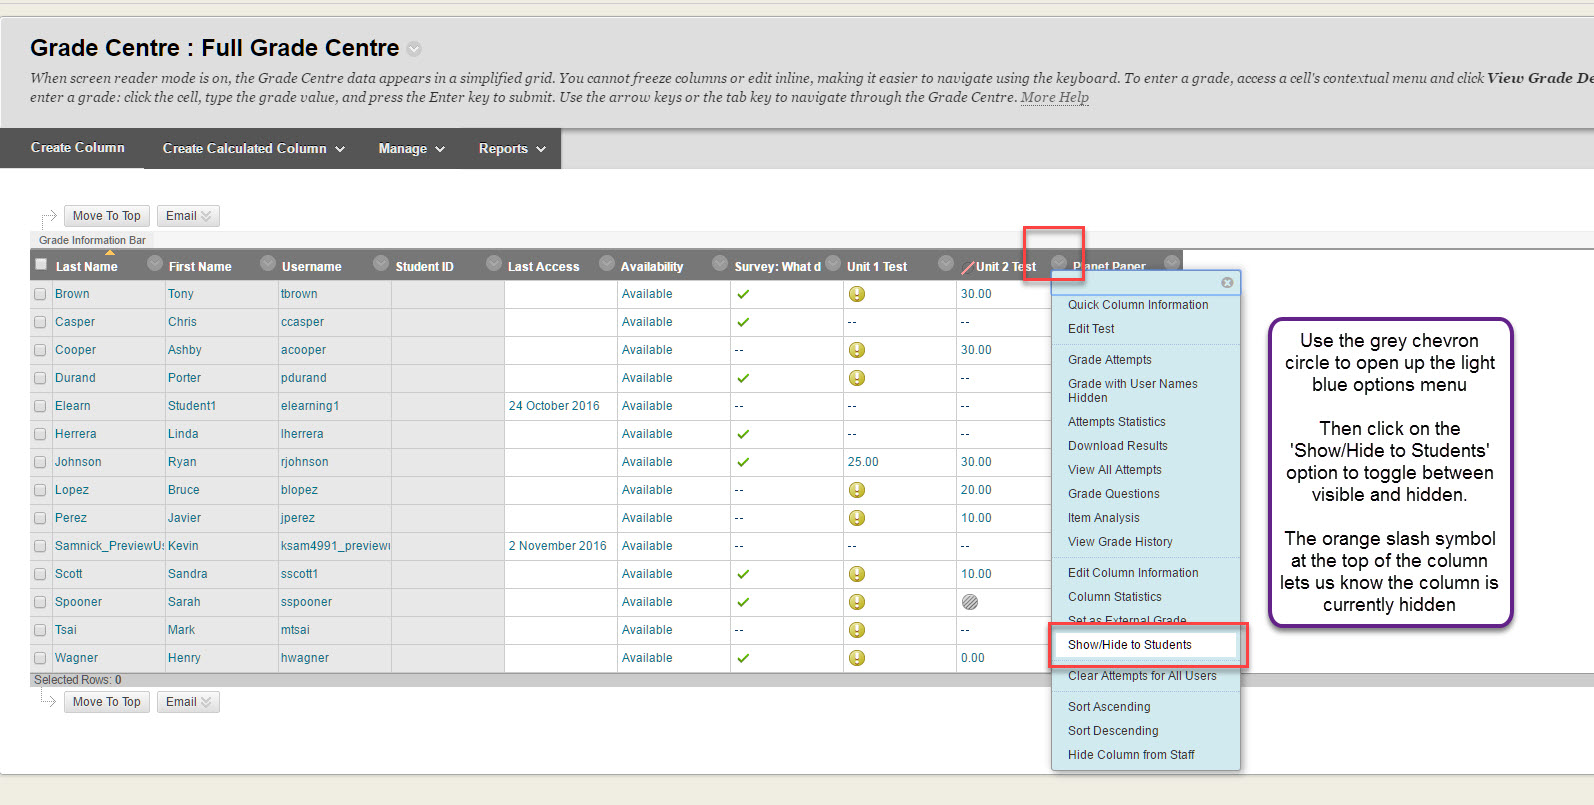
Task: Open the Last Access column chevron menu
Action: [x=606, y=263]
